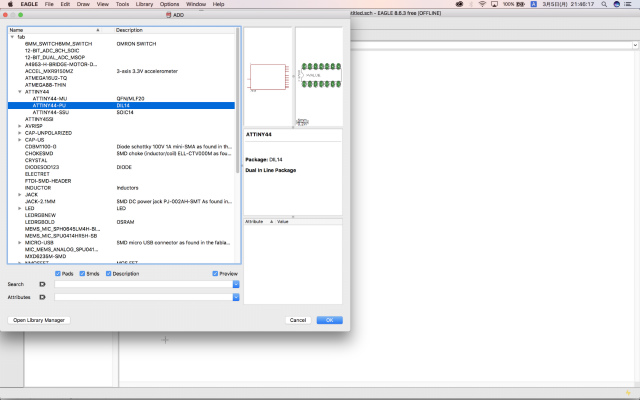The image size is (640, 400).
Task: Click the tag icon beside Attributes
Action: point(42,297)
